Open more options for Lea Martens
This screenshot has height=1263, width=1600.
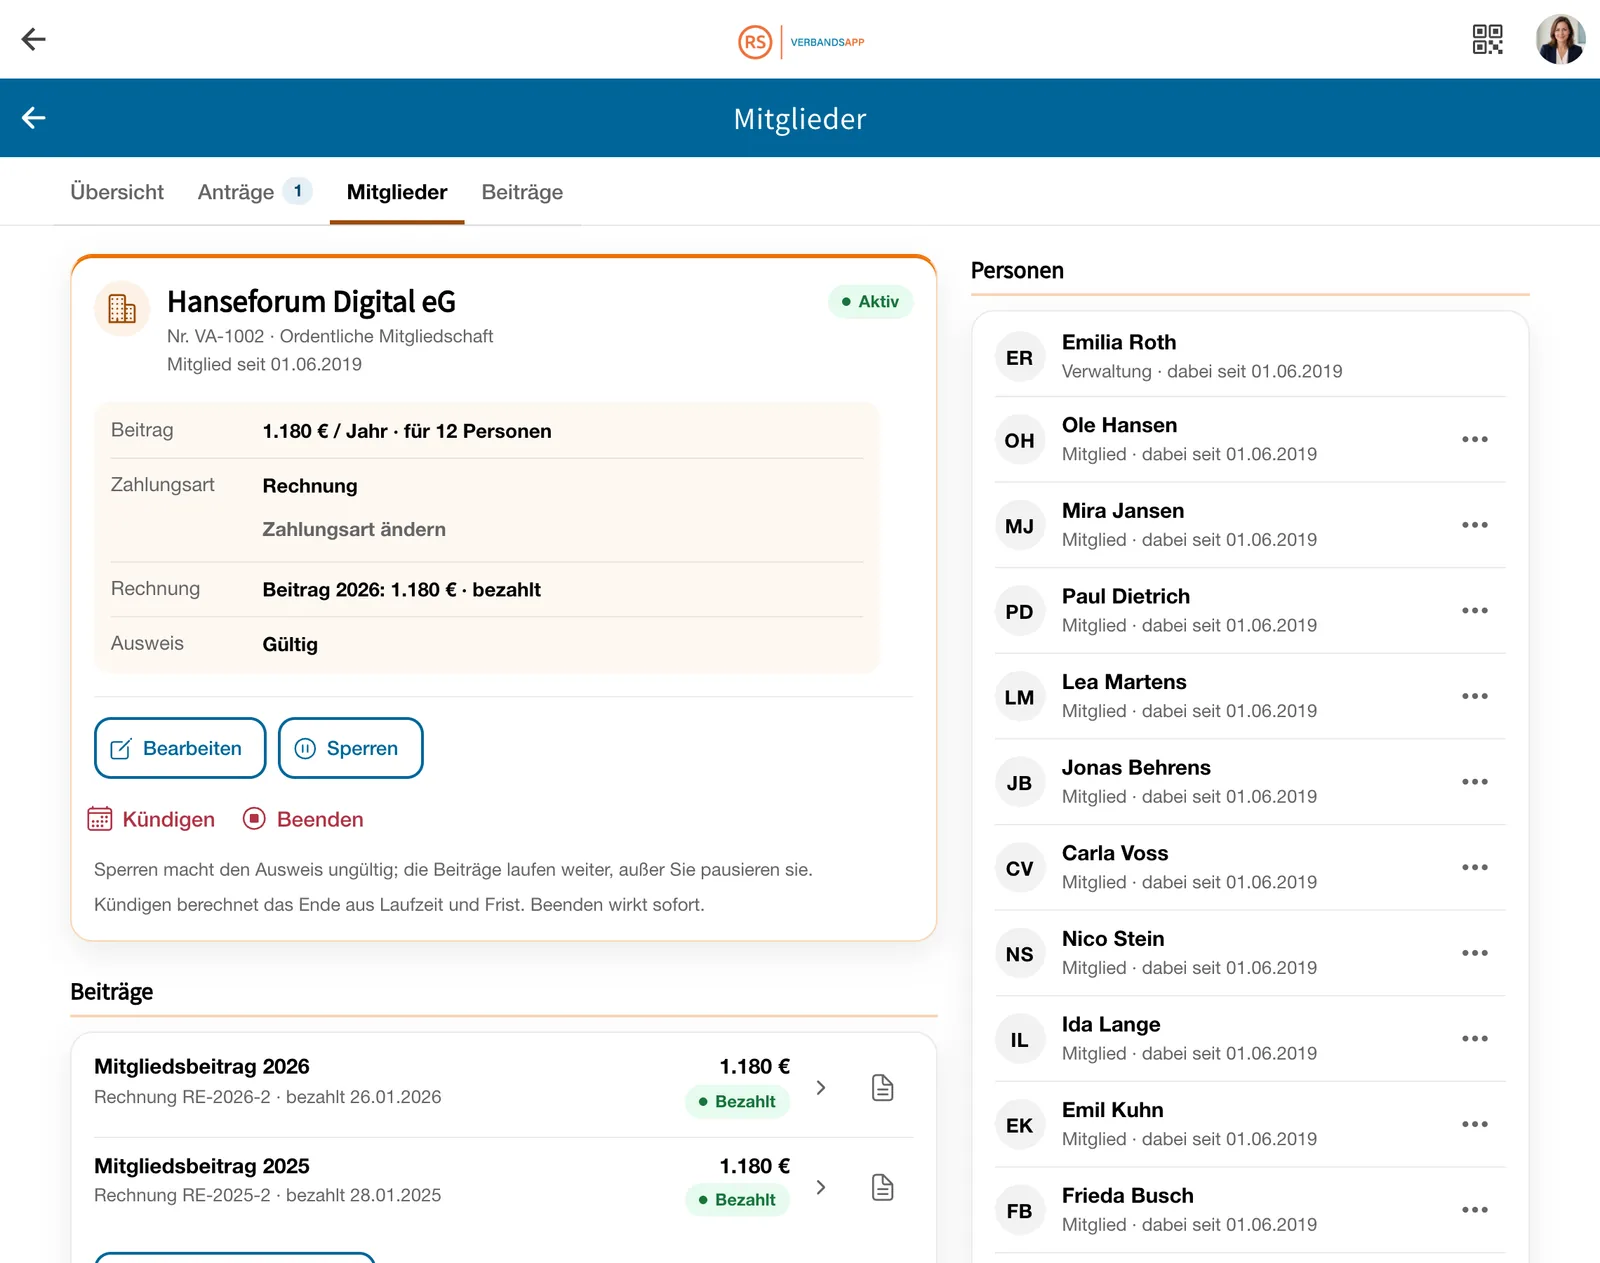1474,696
